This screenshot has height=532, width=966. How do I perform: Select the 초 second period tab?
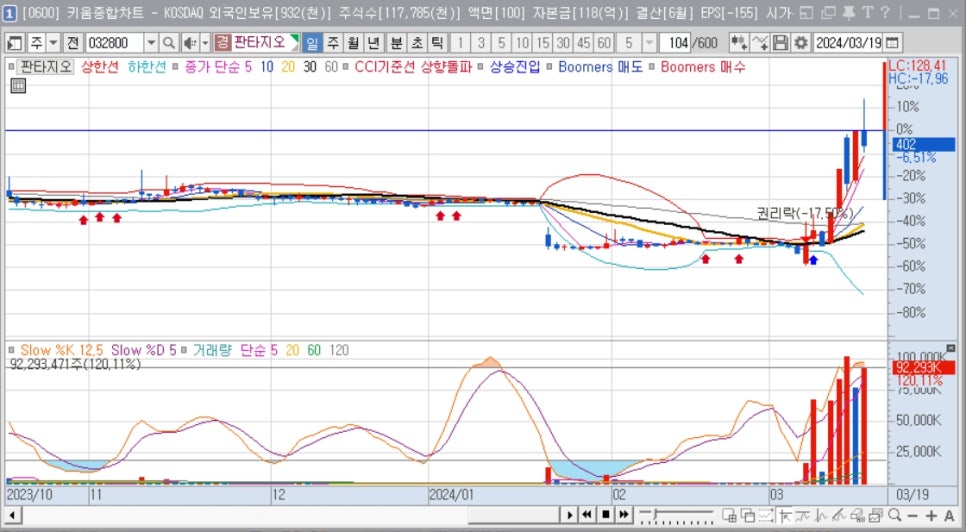[x=417, y=42]
